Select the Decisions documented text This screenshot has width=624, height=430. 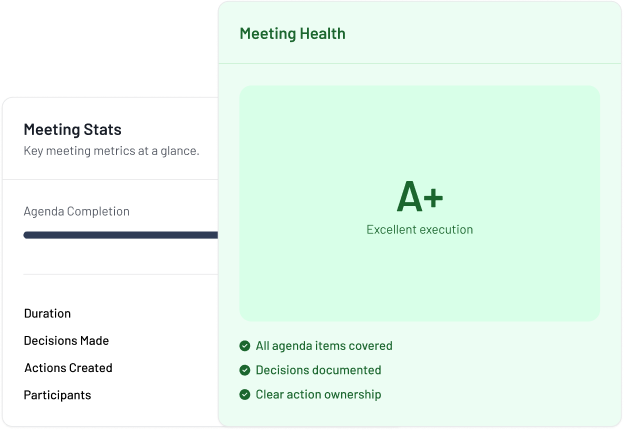click(x=318, y=370)
